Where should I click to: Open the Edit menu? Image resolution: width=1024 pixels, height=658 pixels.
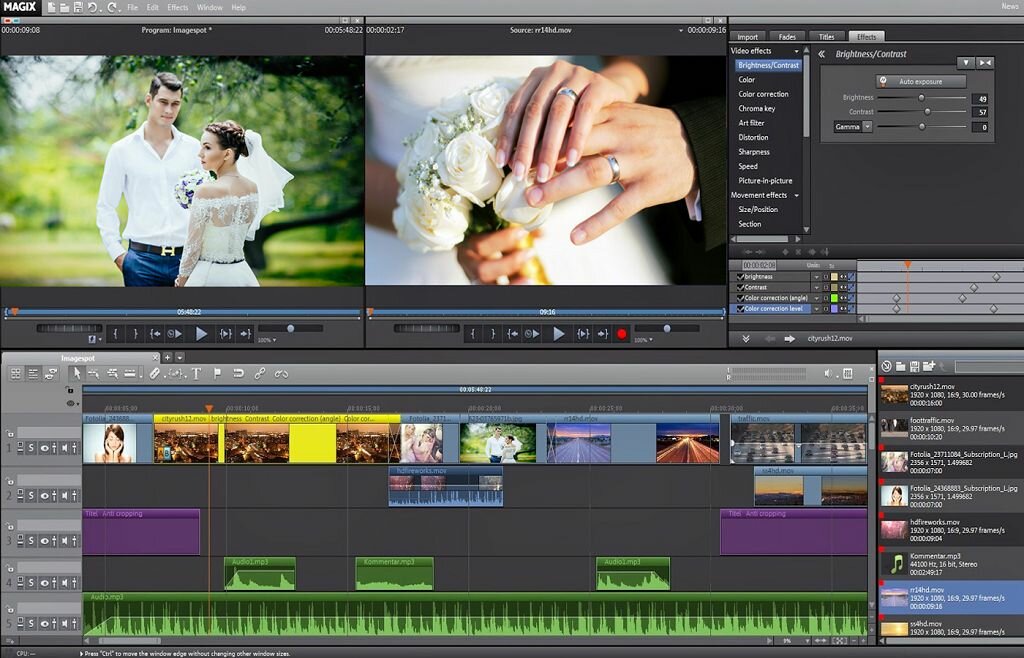(x=152, y=8)
